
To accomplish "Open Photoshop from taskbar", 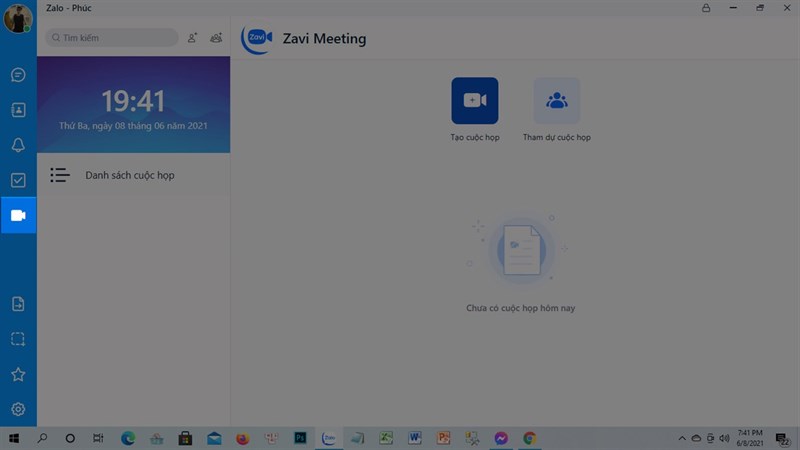I will [300, 438].
